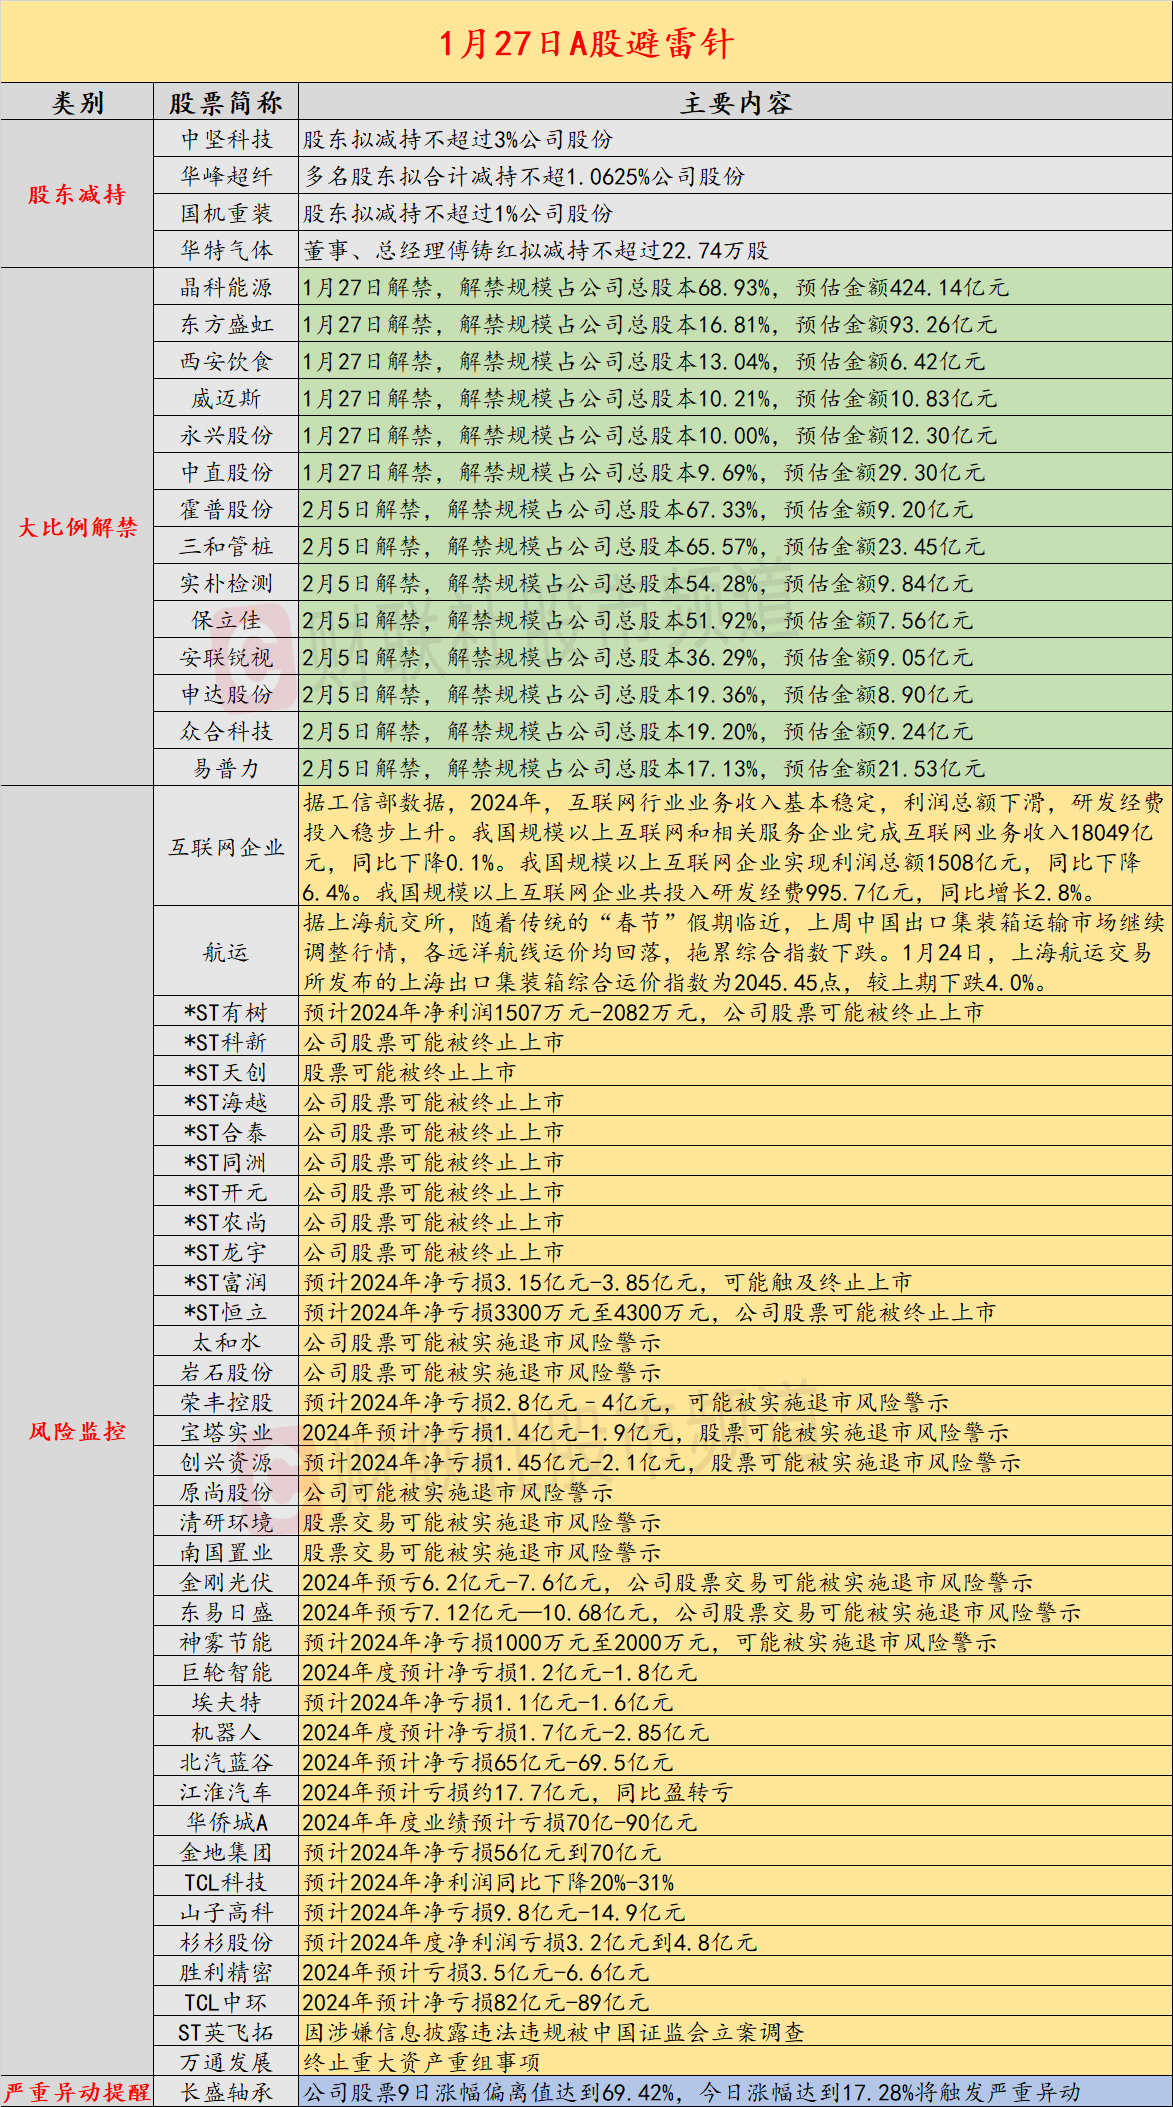
Task: Select the 太和水 stock name cell
Action: coord(226,1342)
